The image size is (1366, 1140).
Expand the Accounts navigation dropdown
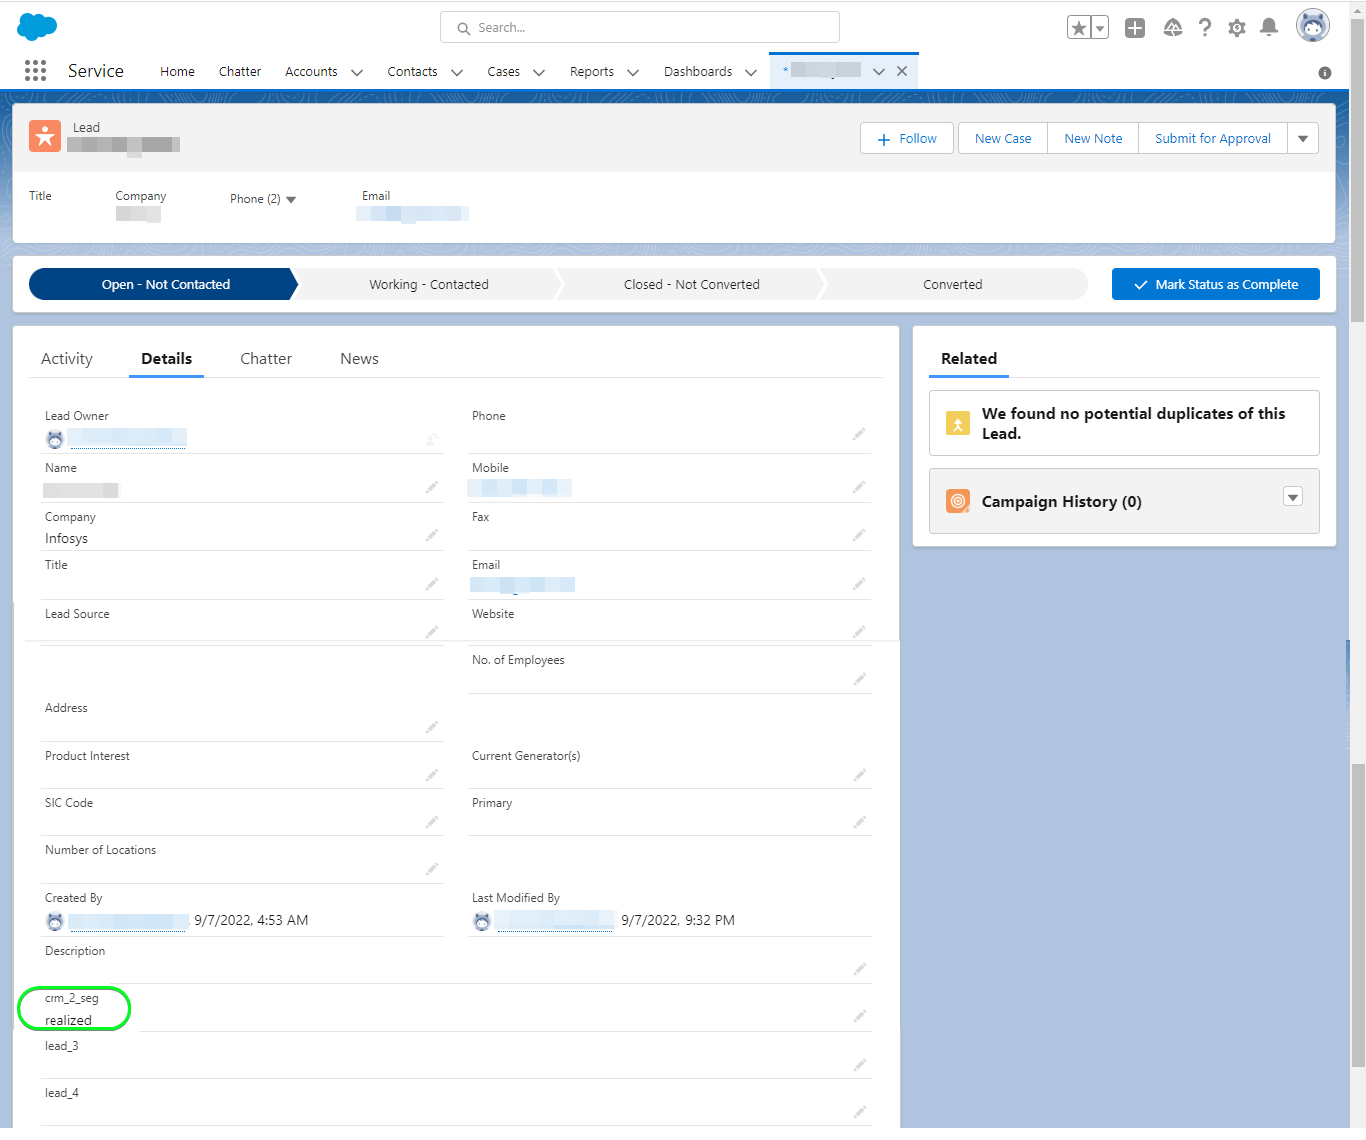[x=357, y=72]
